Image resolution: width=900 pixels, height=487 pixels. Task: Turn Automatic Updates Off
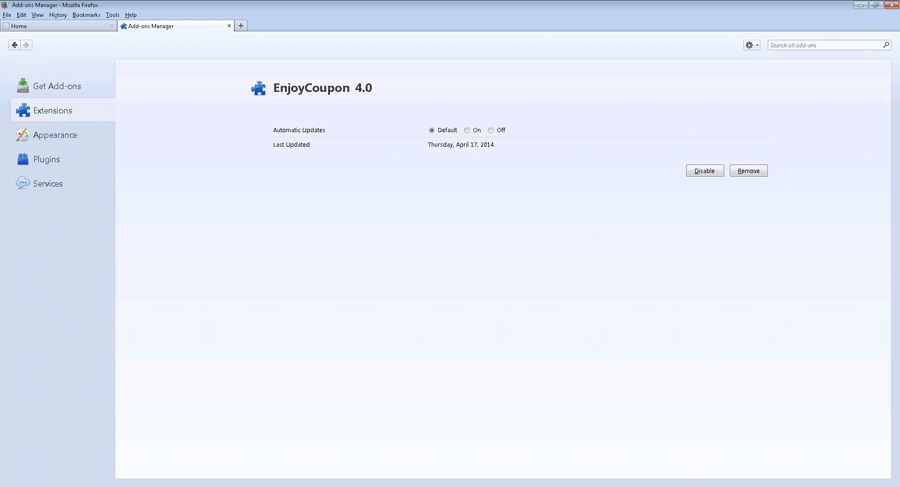tap(491, 130)
